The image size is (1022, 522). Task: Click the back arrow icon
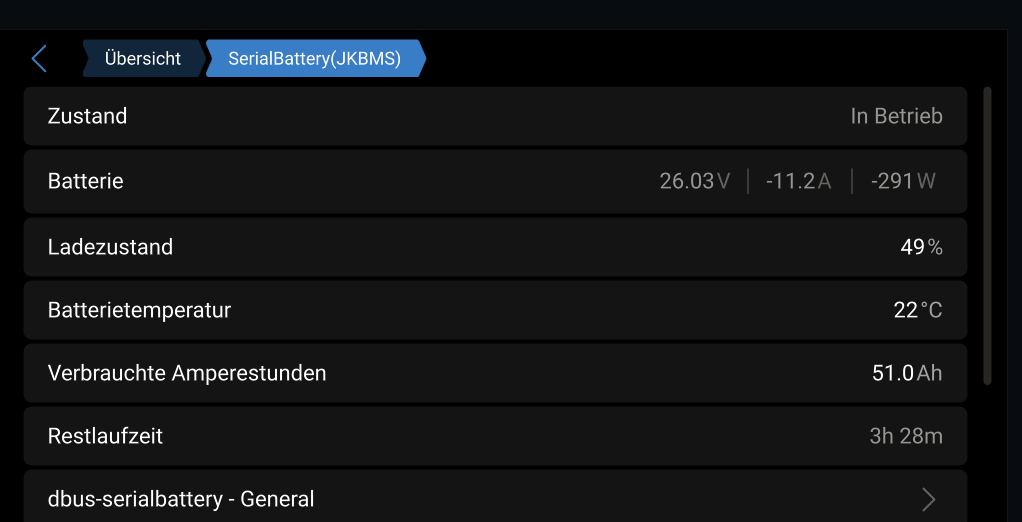click(39, 59)
